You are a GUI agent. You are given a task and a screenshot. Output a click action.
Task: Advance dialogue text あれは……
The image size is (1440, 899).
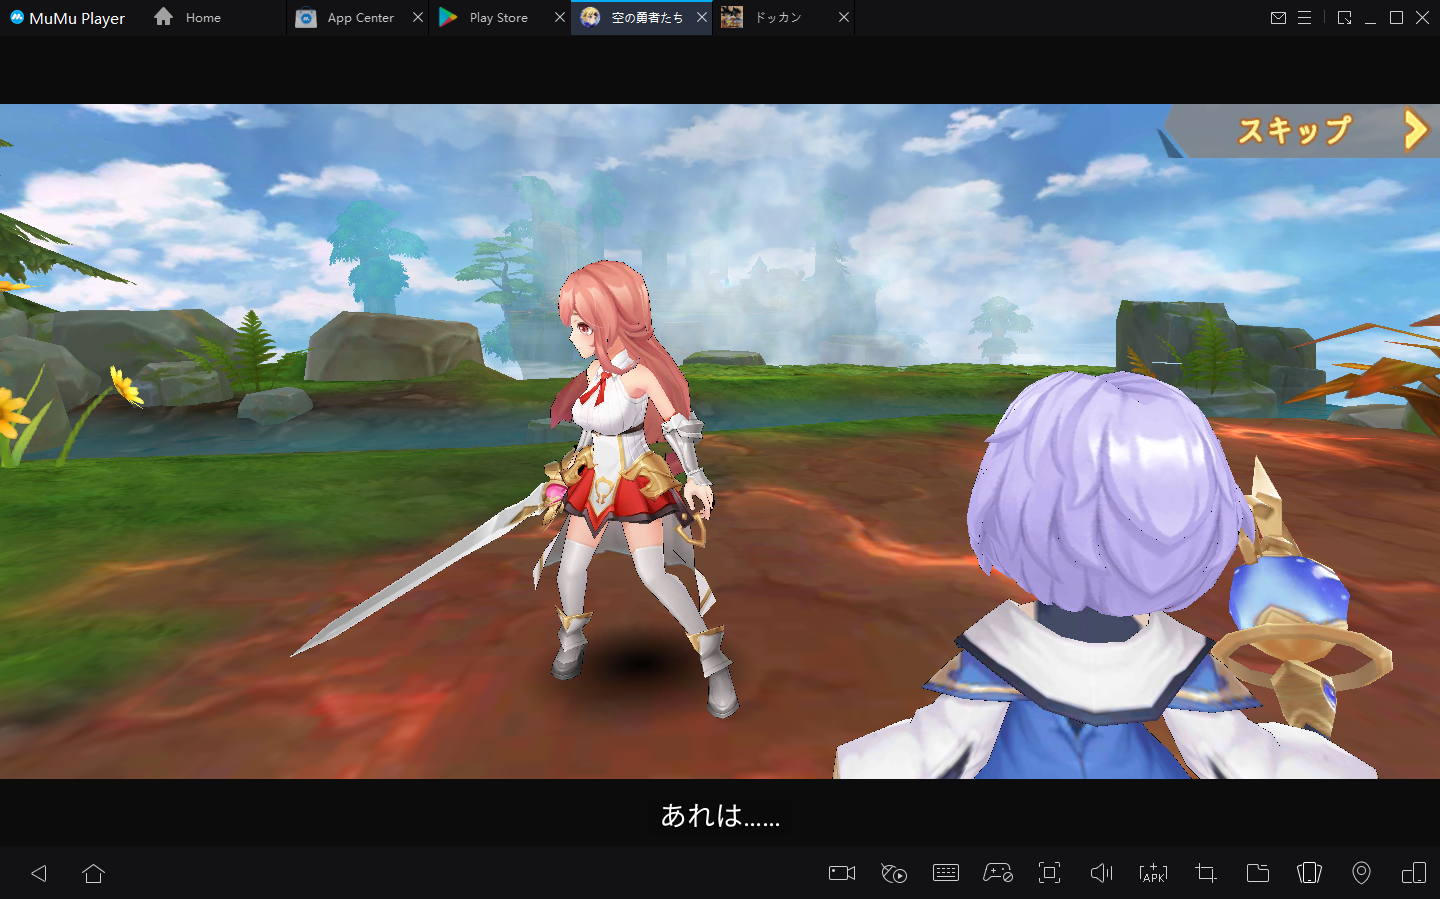pos(720,816)
